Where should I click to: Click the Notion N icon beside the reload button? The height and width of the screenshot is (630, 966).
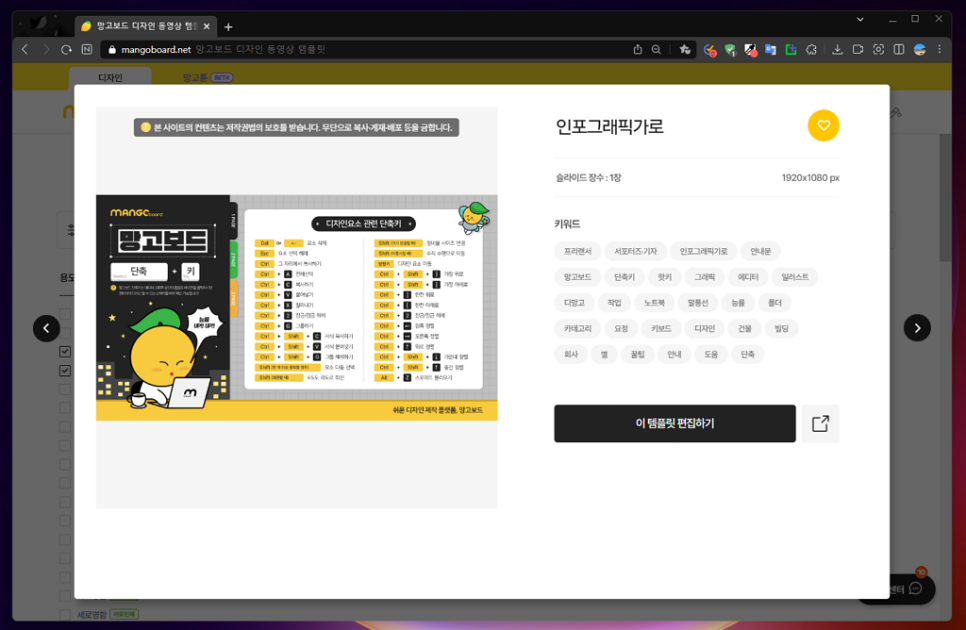(87, 49)
